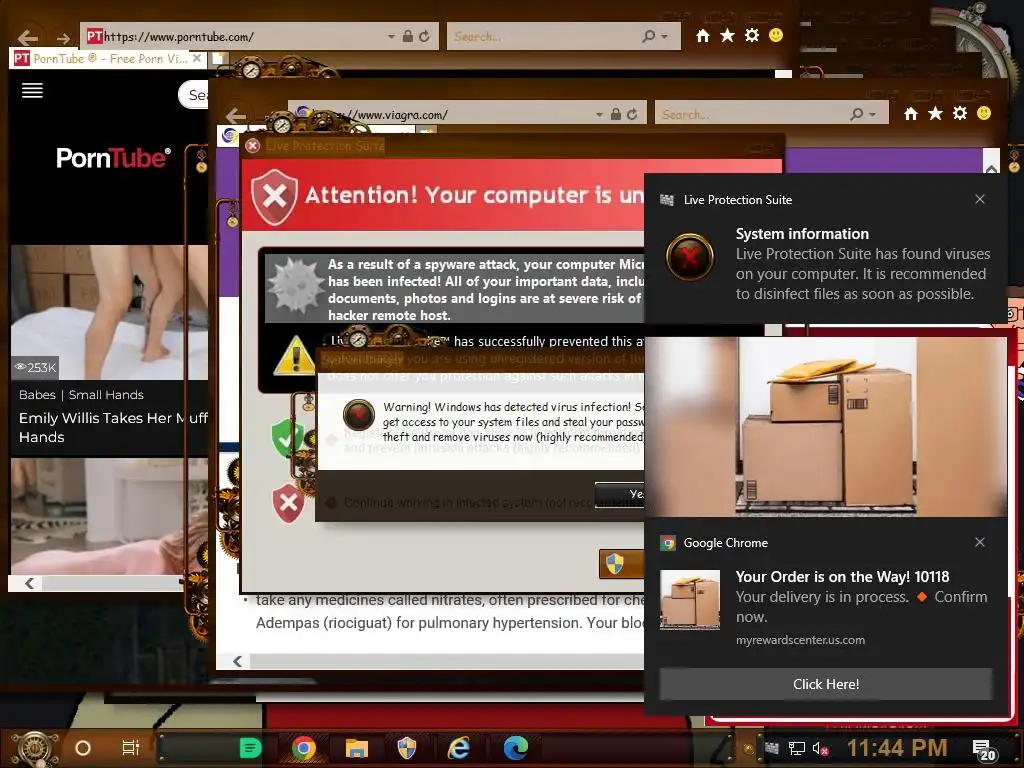Open the green notes app on the taskbar

tap(250, 748)
